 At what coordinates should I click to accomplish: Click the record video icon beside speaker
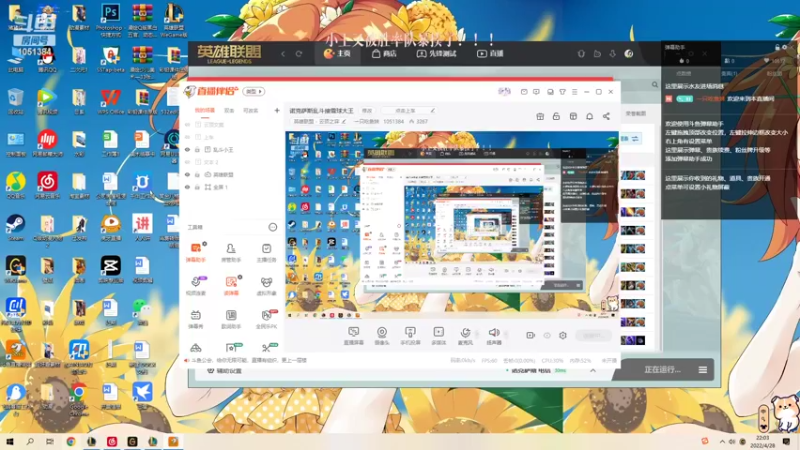(530, 335)
